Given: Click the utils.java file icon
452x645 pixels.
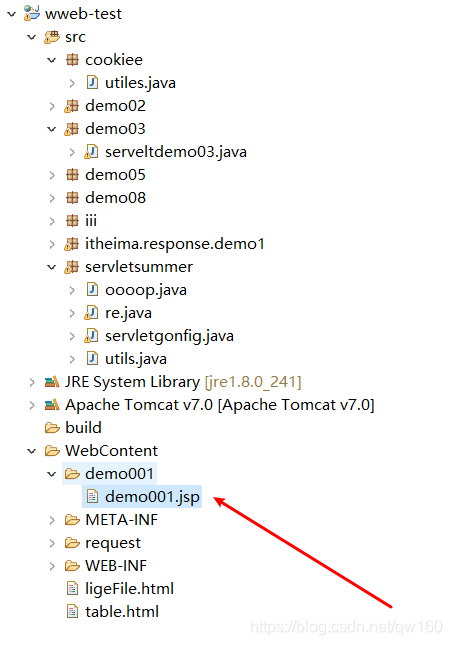Looking at the screenshot, I should (x=92, y=359).
